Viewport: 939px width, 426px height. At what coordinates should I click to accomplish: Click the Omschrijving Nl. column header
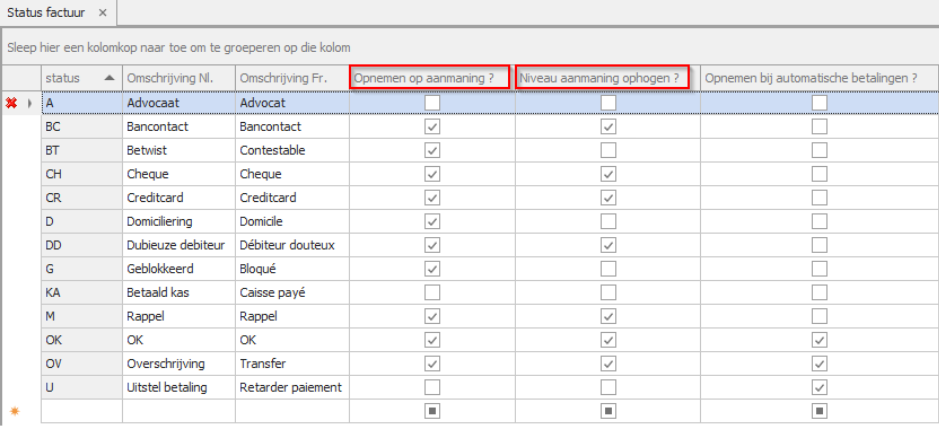[178, 78]
